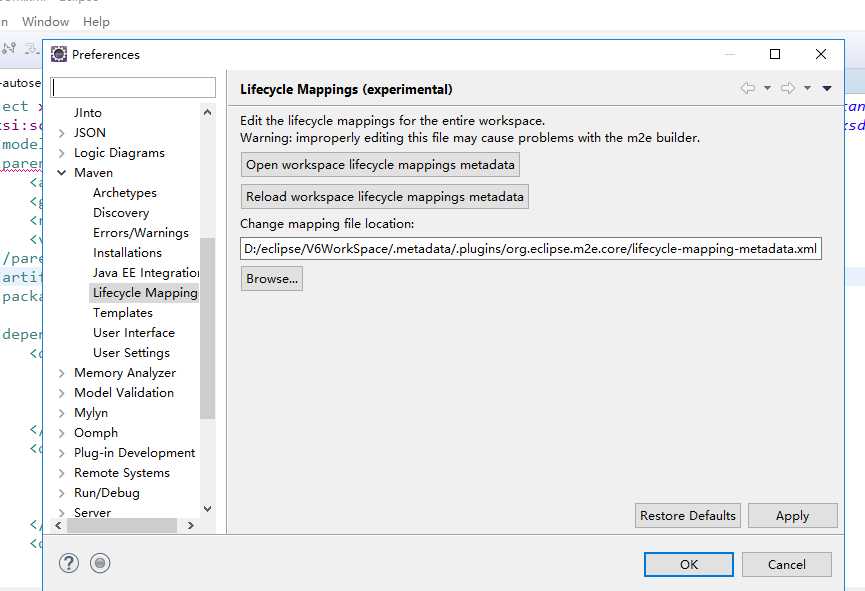Close the Preferences dialog
The image size is (865, 591).
point(821,54)
